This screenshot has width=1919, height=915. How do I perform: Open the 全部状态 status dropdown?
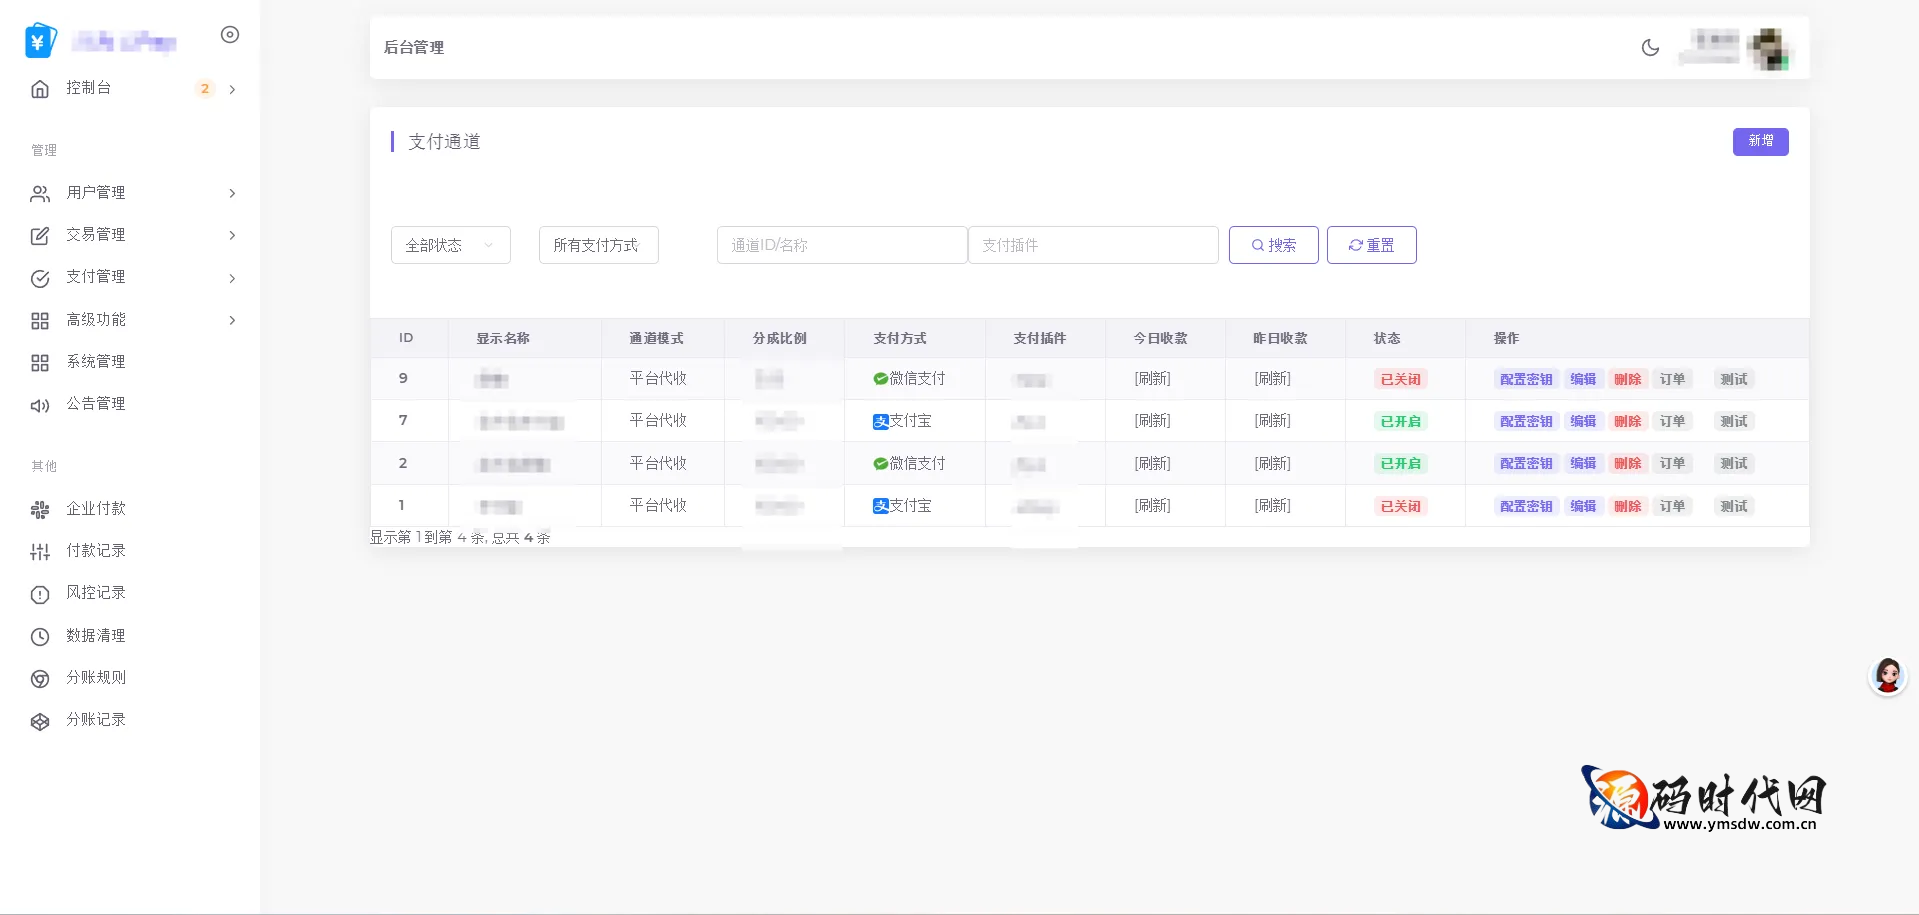[x=450, y=245]
